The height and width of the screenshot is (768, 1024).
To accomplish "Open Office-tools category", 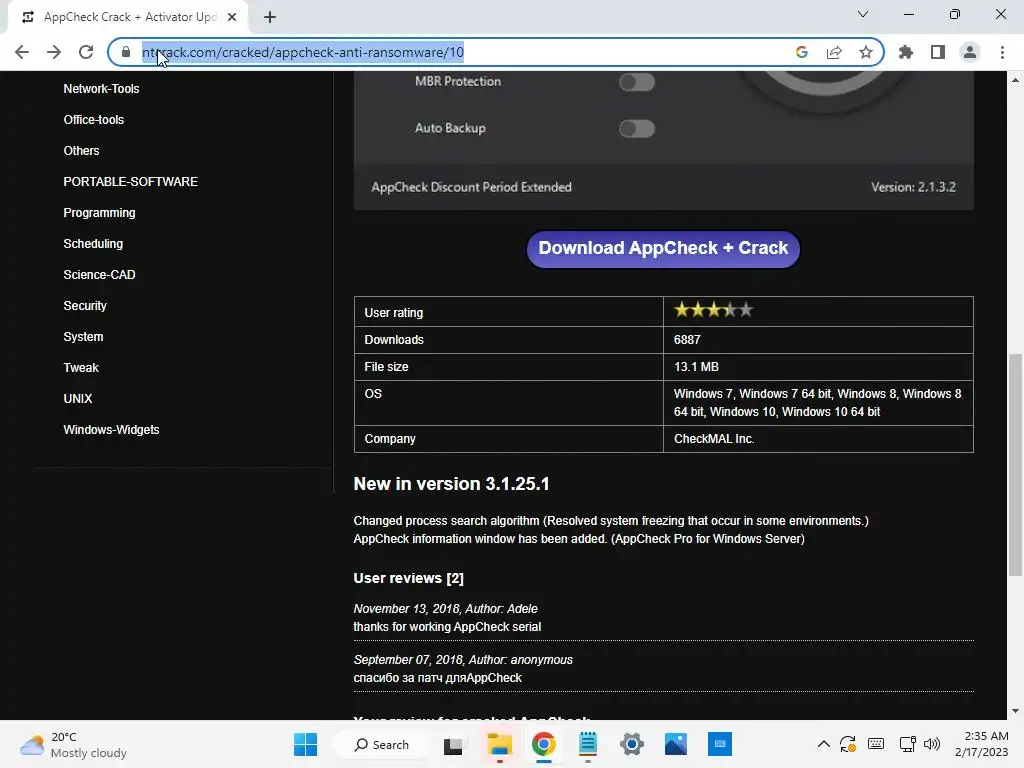I will (93, 120).
